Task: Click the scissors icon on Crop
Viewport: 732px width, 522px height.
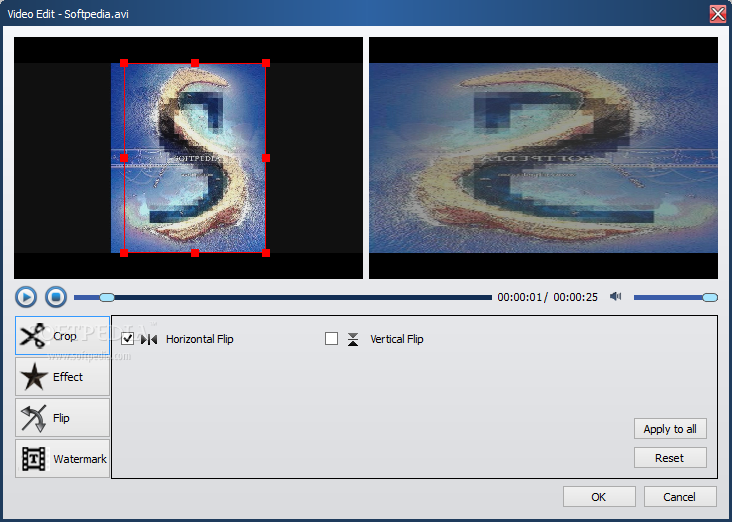Action: [33, 336]
